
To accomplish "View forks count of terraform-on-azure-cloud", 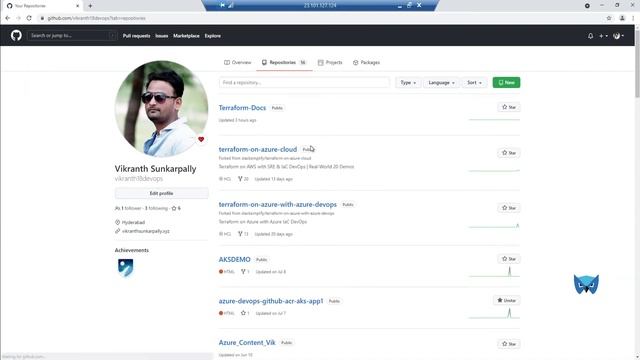I will [243, 179].
